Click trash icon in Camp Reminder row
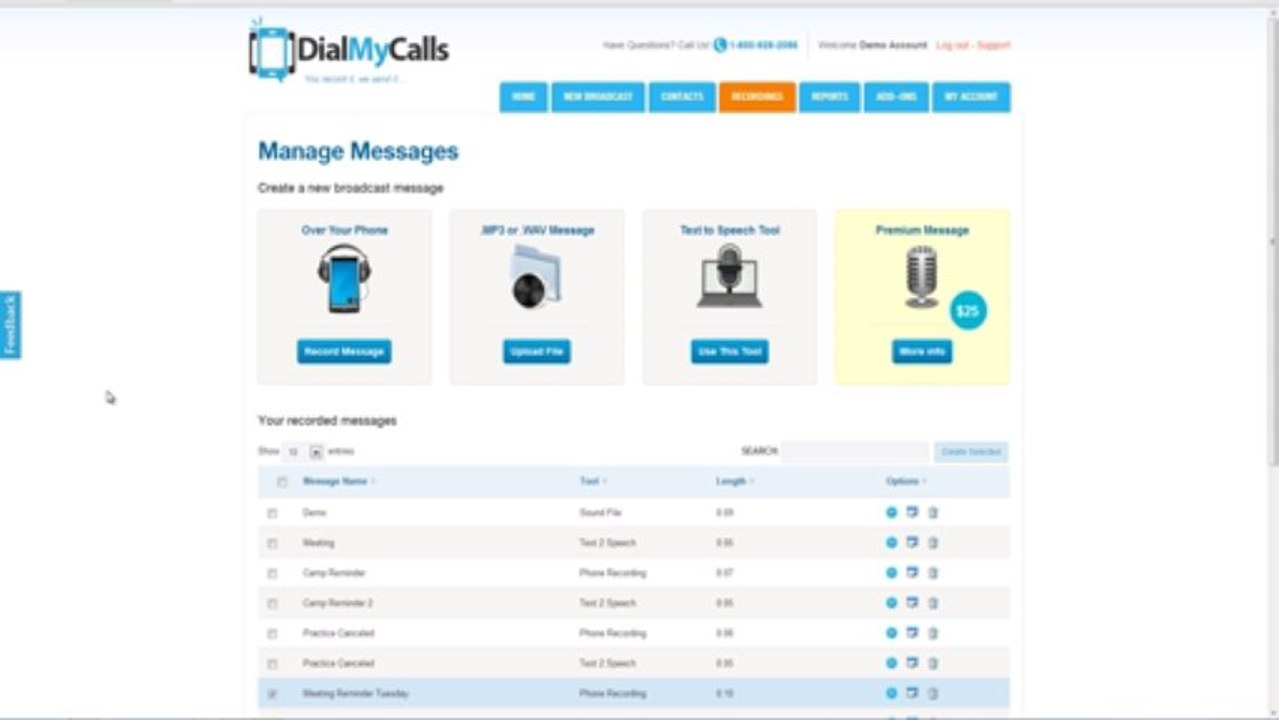This screenshot has height=720, width=1279. pyautogui.click(x=933, y=573)
